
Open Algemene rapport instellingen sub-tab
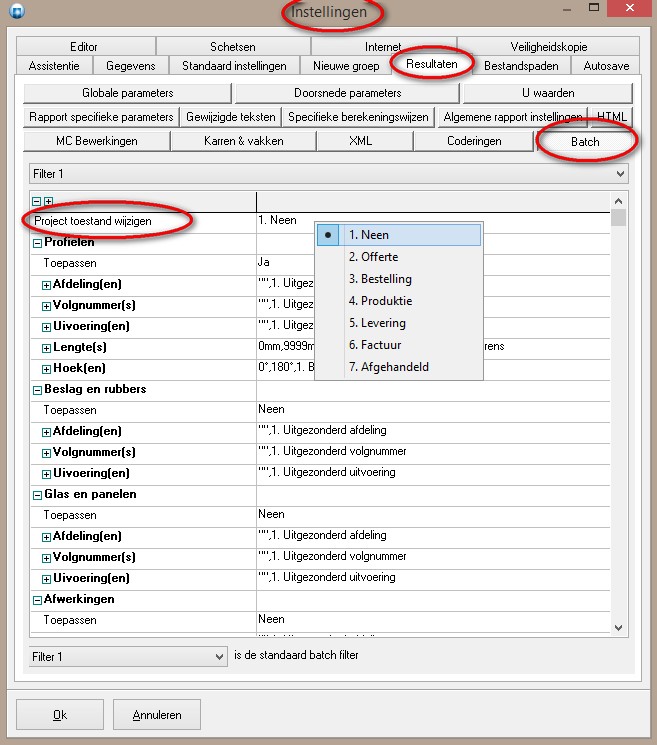point(513,117)
